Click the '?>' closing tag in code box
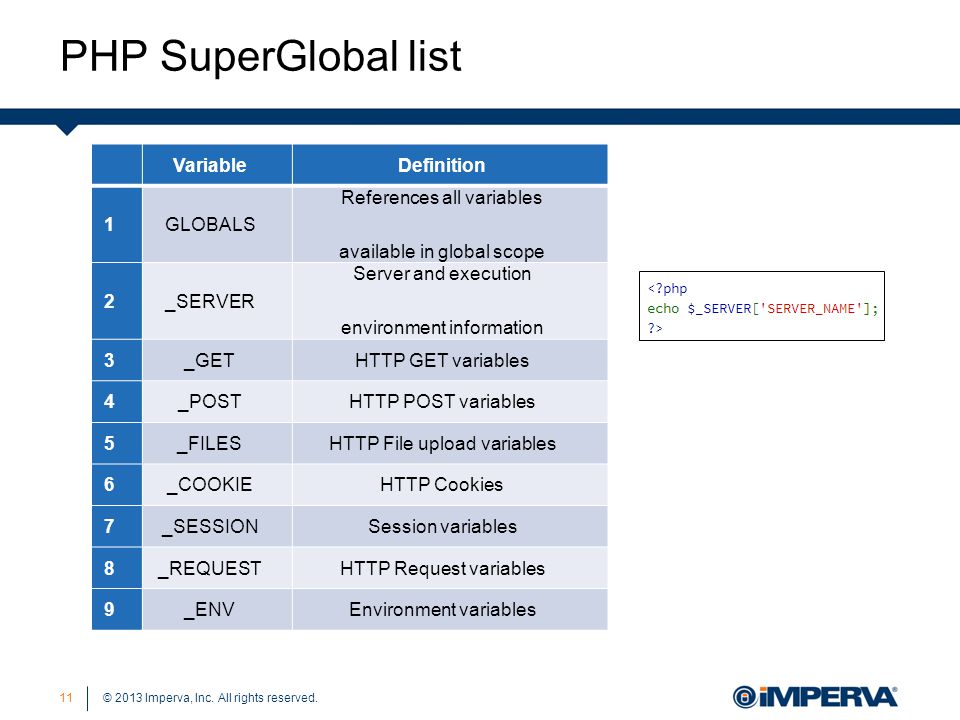The width and height of the screenshot is (960, 720). 655,328
